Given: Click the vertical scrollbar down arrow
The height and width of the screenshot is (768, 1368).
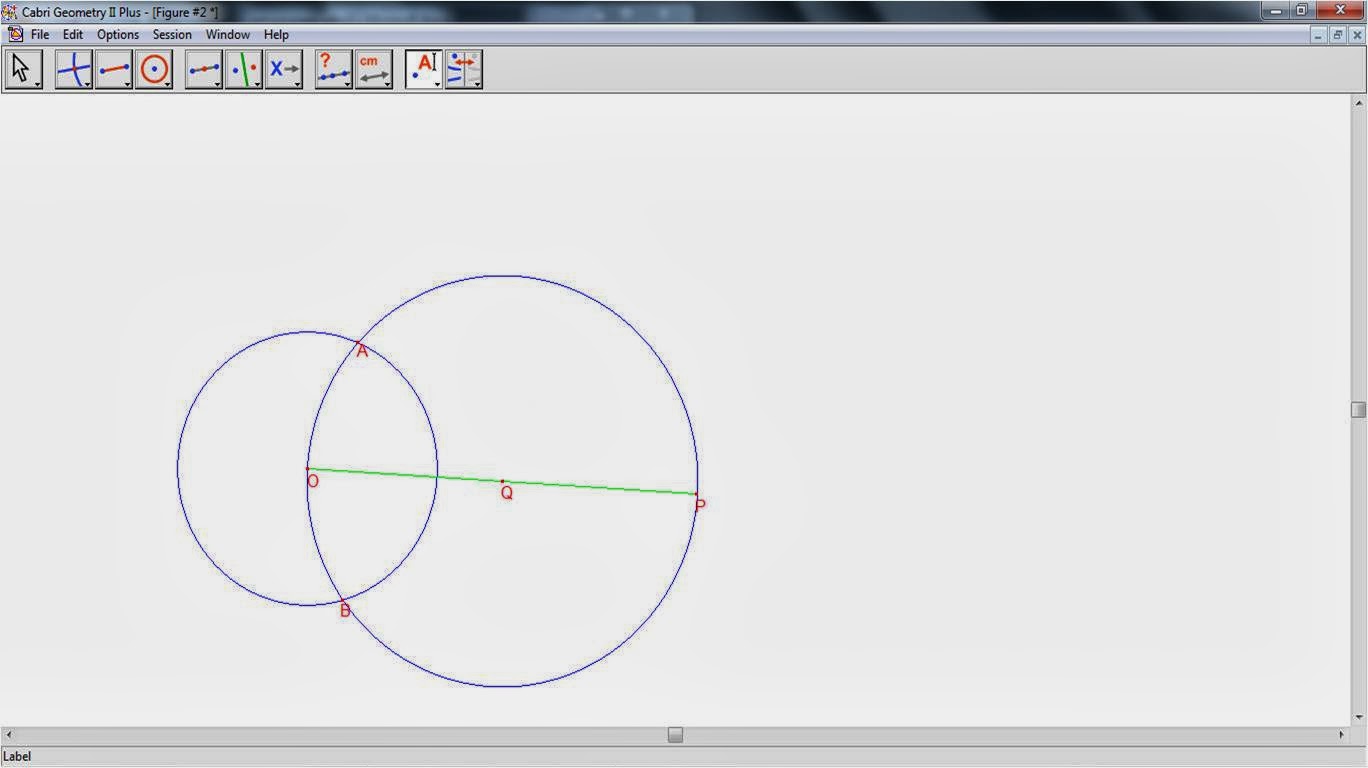Looking at the screenshot, I should pos(1358,717).
